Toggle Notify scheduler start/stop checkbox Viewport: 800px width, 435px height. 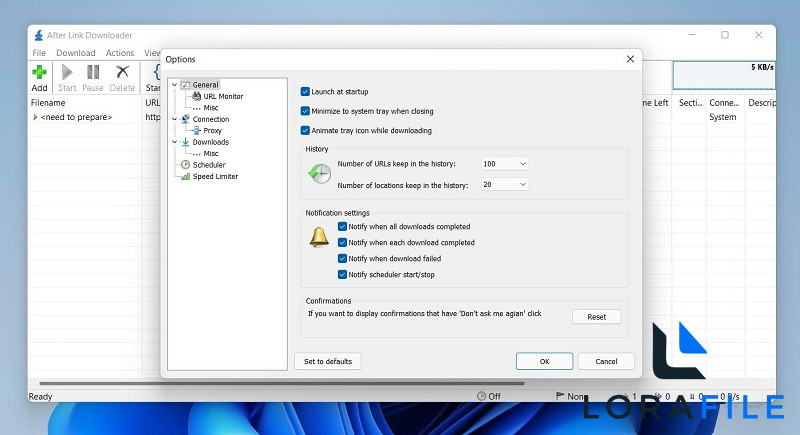click(342, 274)
